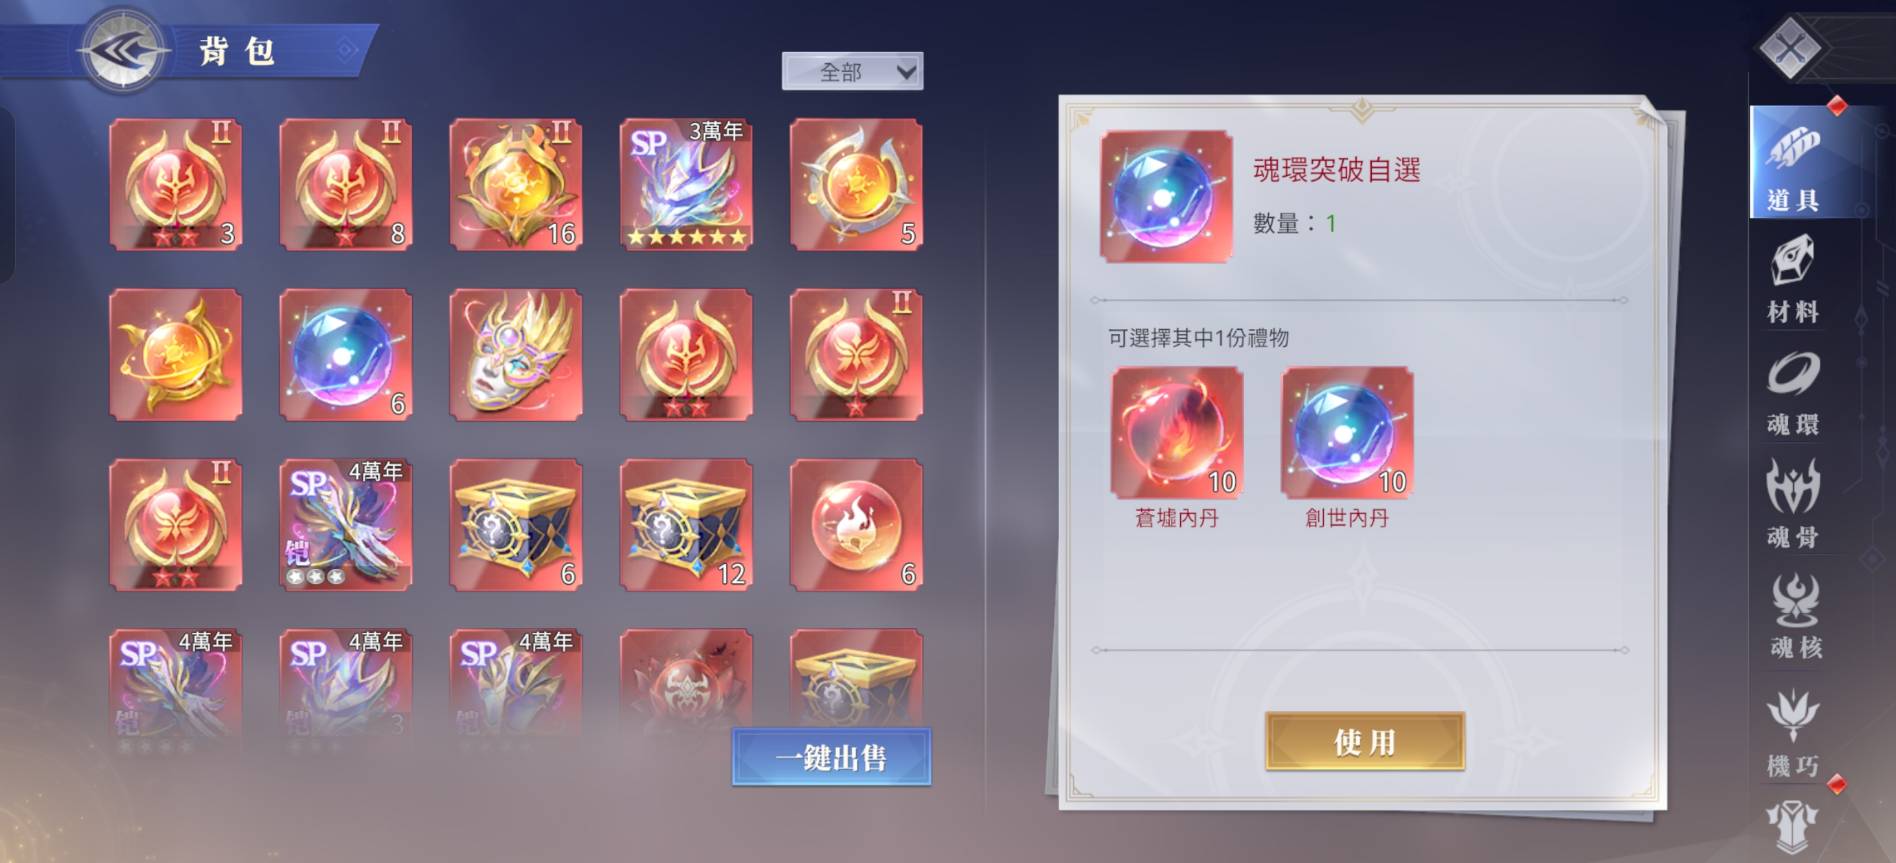Select the SP 4萬年 鎧 three-star item
Image resolution: width=1896 pixels, height=863 pixels.
pos(345,524)
